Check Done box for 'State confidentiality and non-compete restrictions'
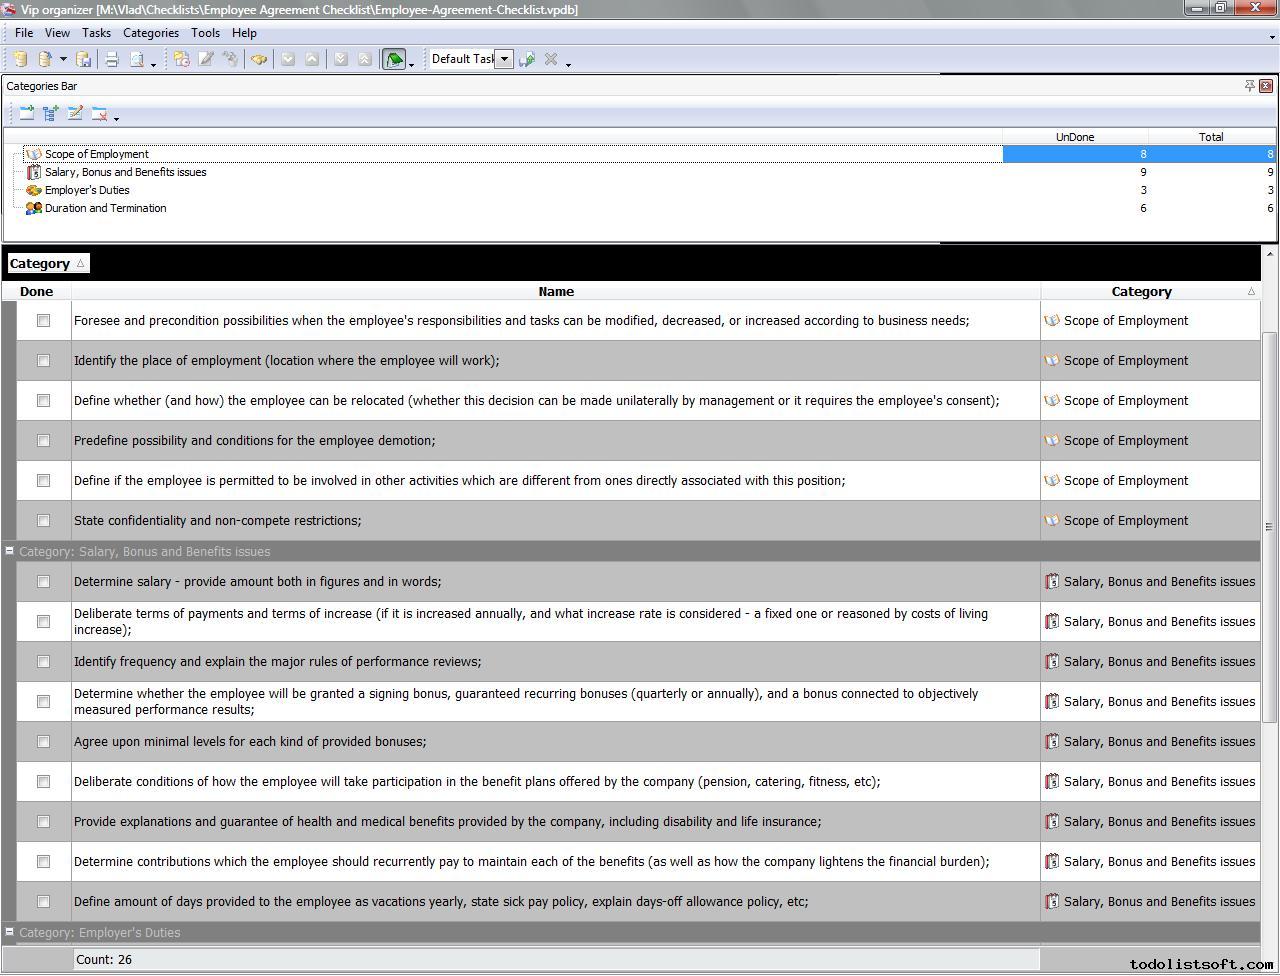 point(43,521)
